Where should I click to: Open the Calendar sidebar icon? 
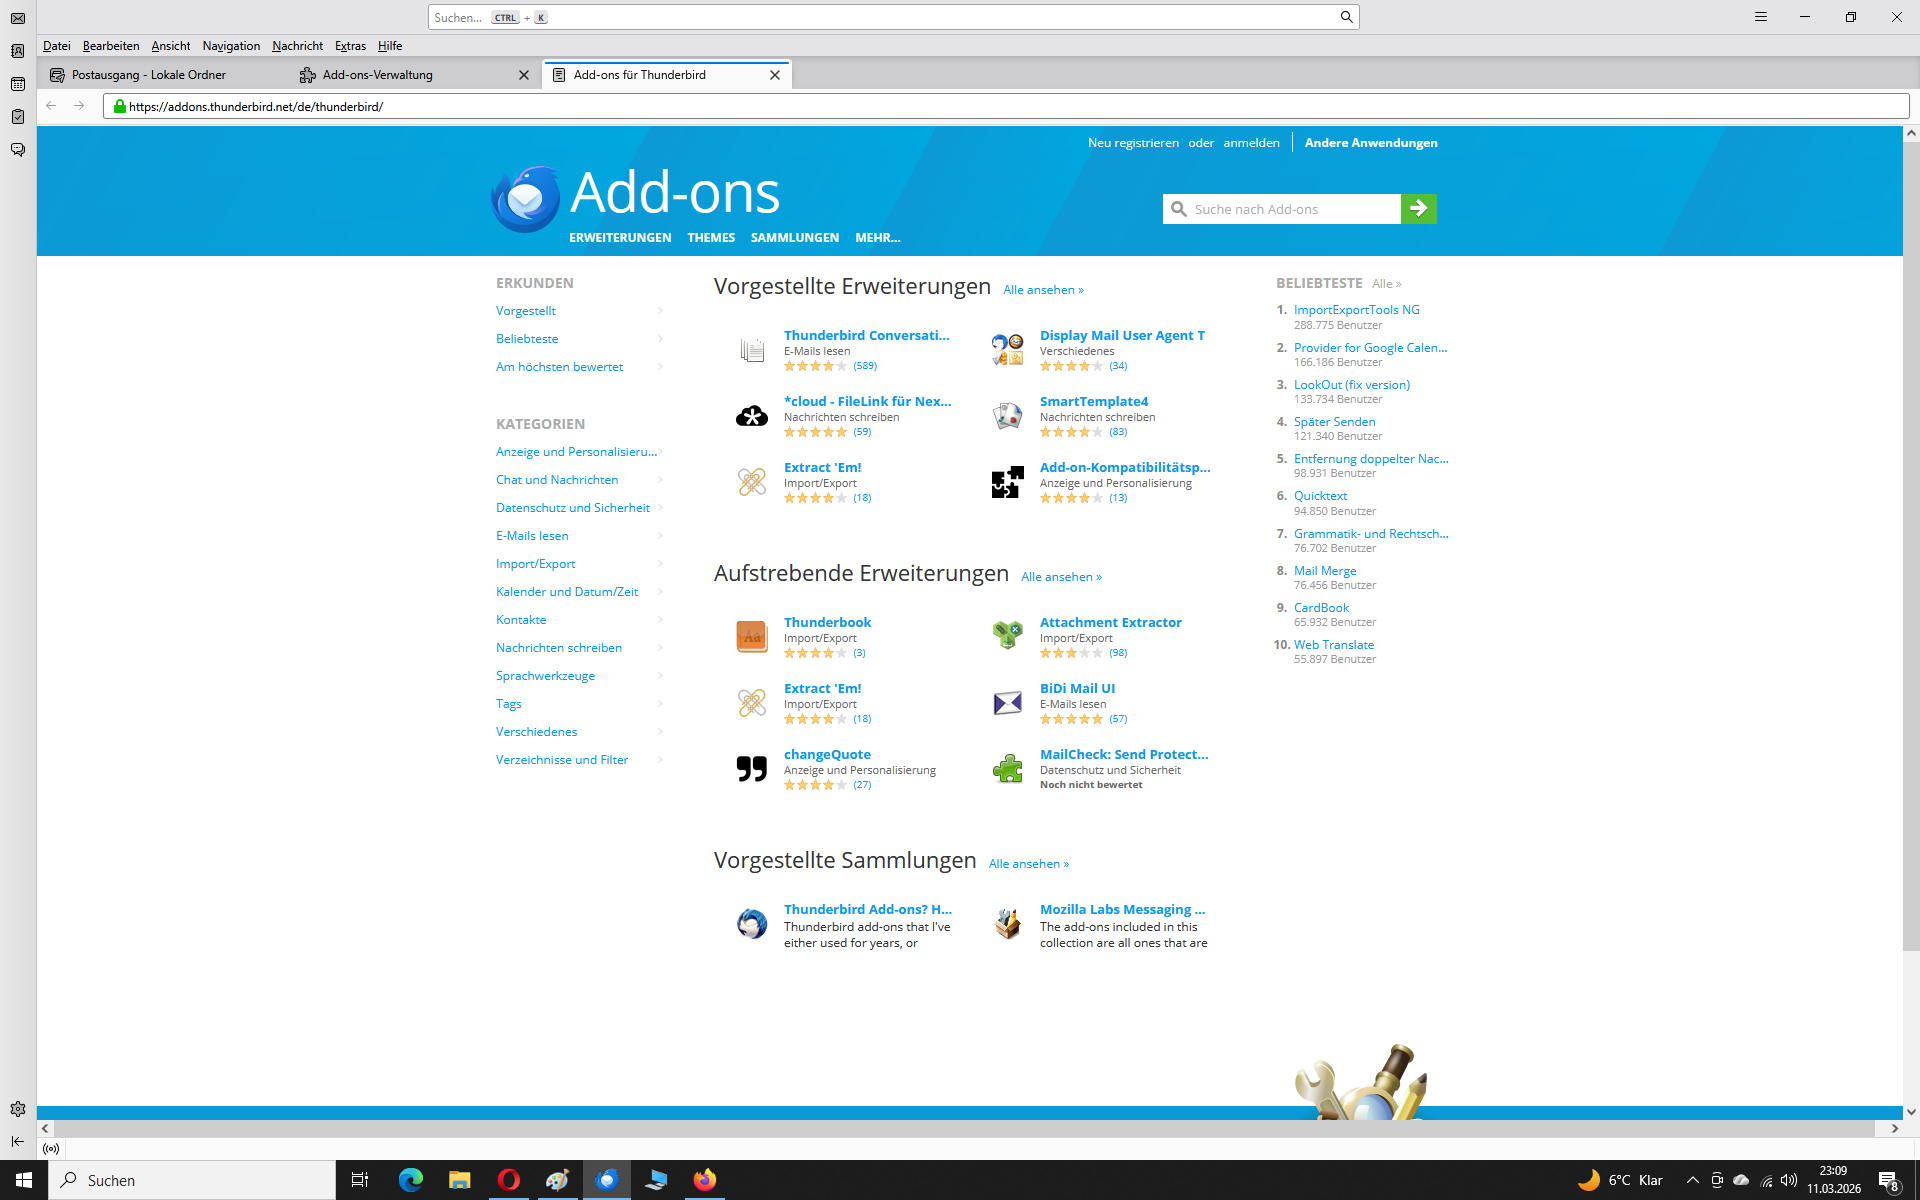pos(18,84)
